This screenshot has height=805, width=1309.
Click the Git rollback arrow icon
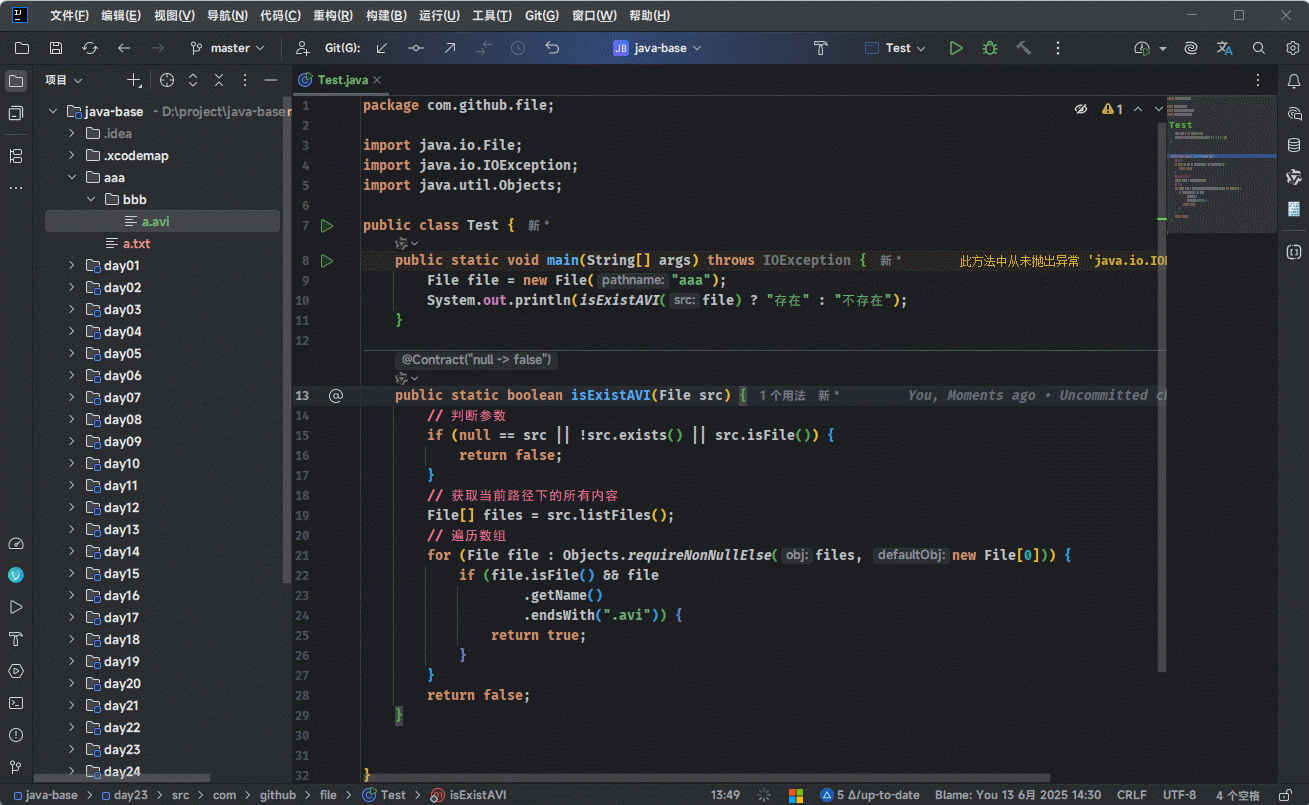coord(552,48)
